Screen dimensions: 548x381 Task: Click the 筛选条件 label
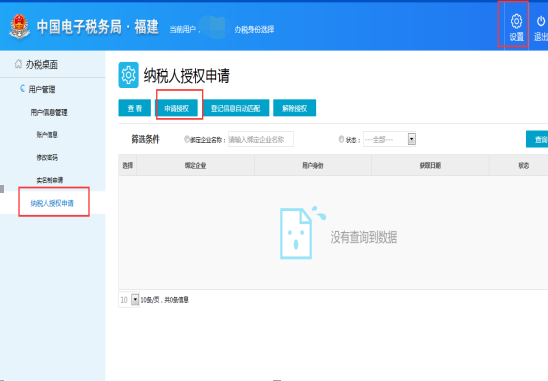(x=145, y=139)
